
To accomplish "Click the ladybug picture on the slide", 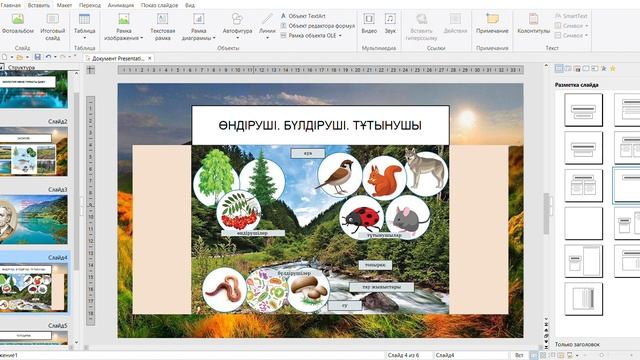I will tap(362, 217).
